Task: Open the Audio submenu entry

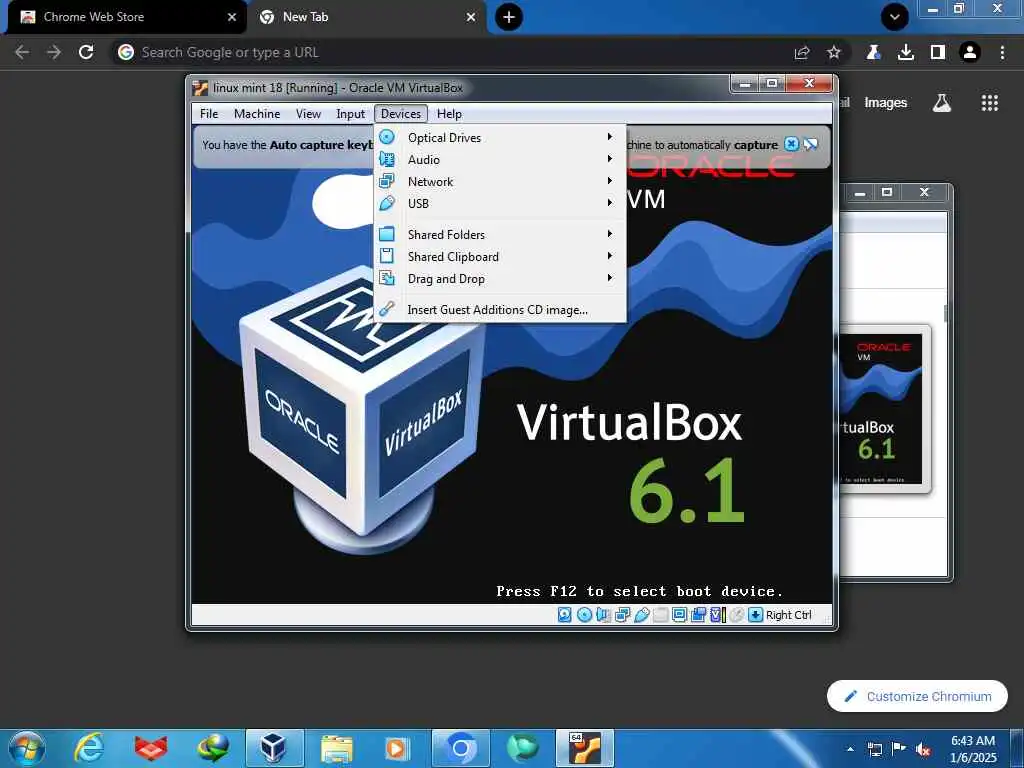Action: 500,159
